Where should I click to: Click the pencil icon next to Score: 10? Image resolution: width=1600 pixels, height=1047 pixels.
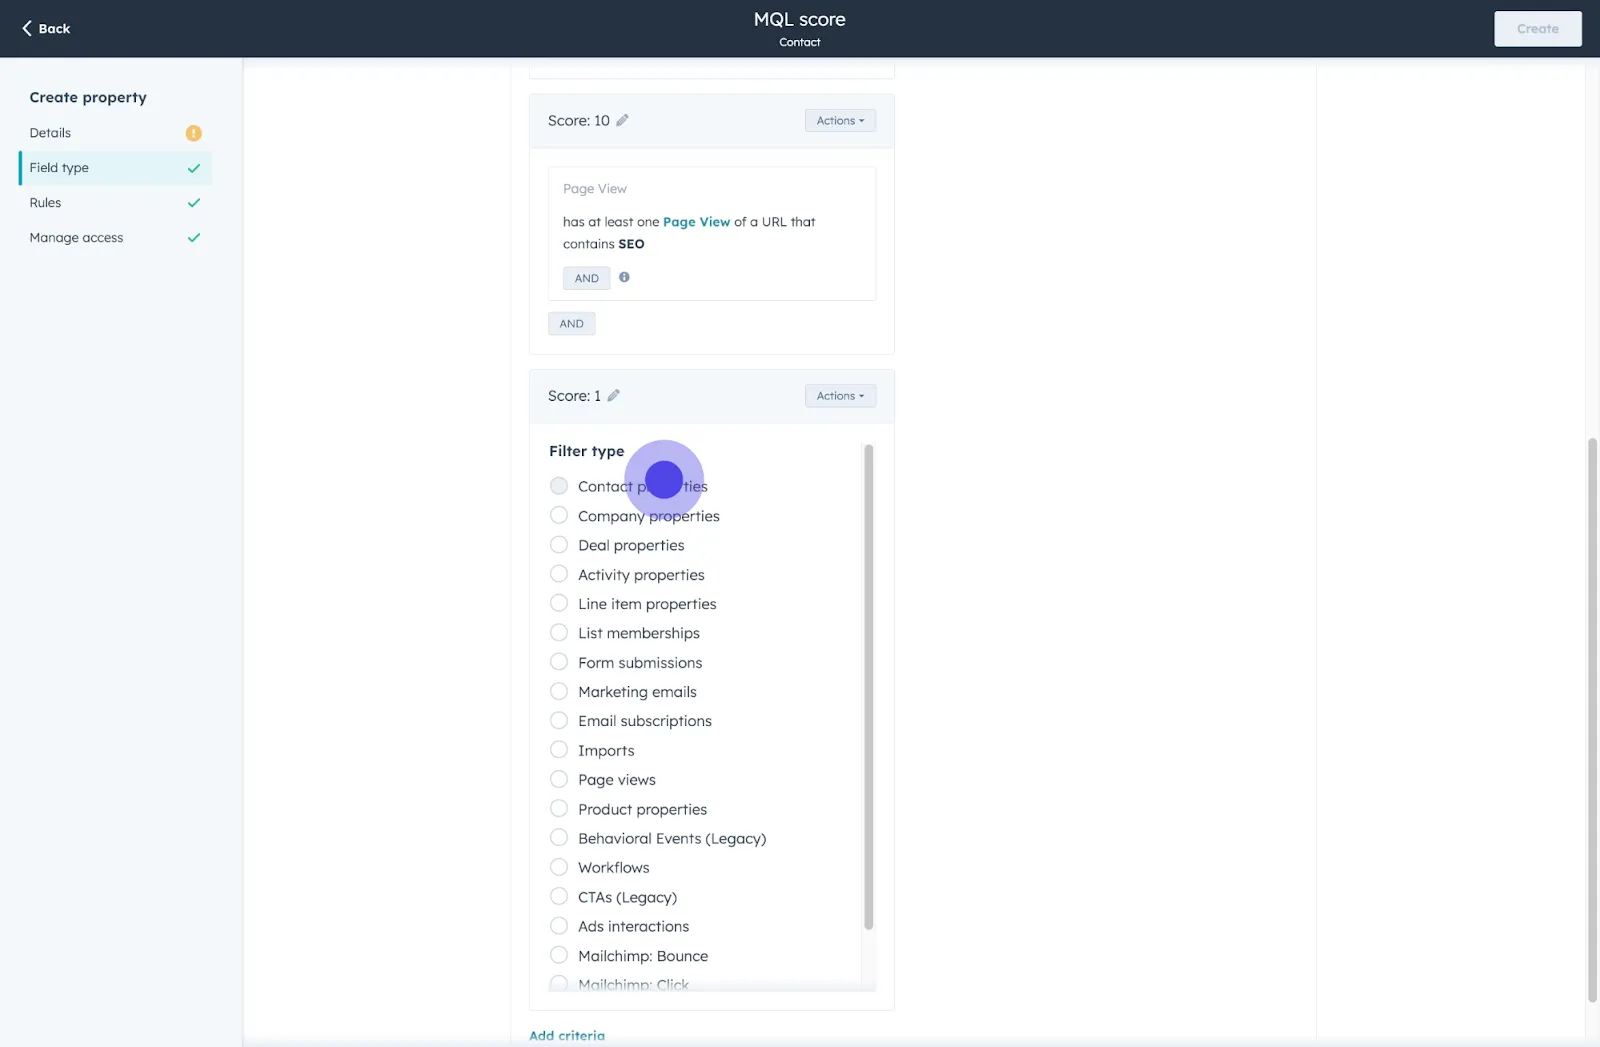tap(622, 120)
